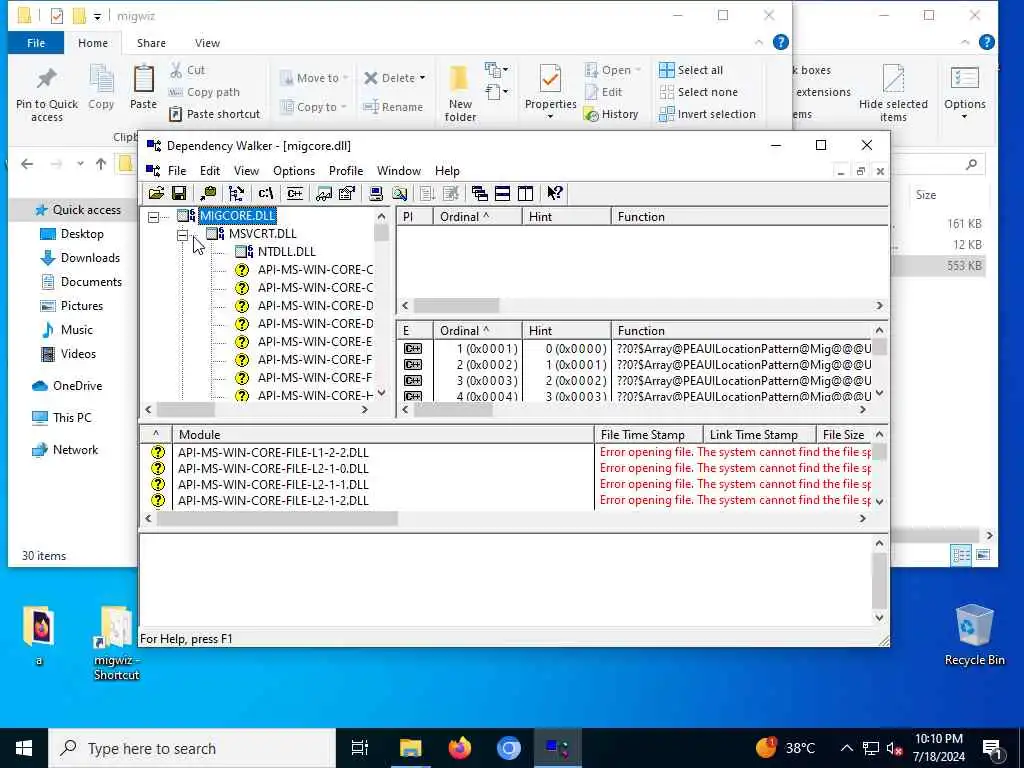Click Firefox icon in the taskbar
This screenshot has height=768, width=1024.
tap(460, 748)
